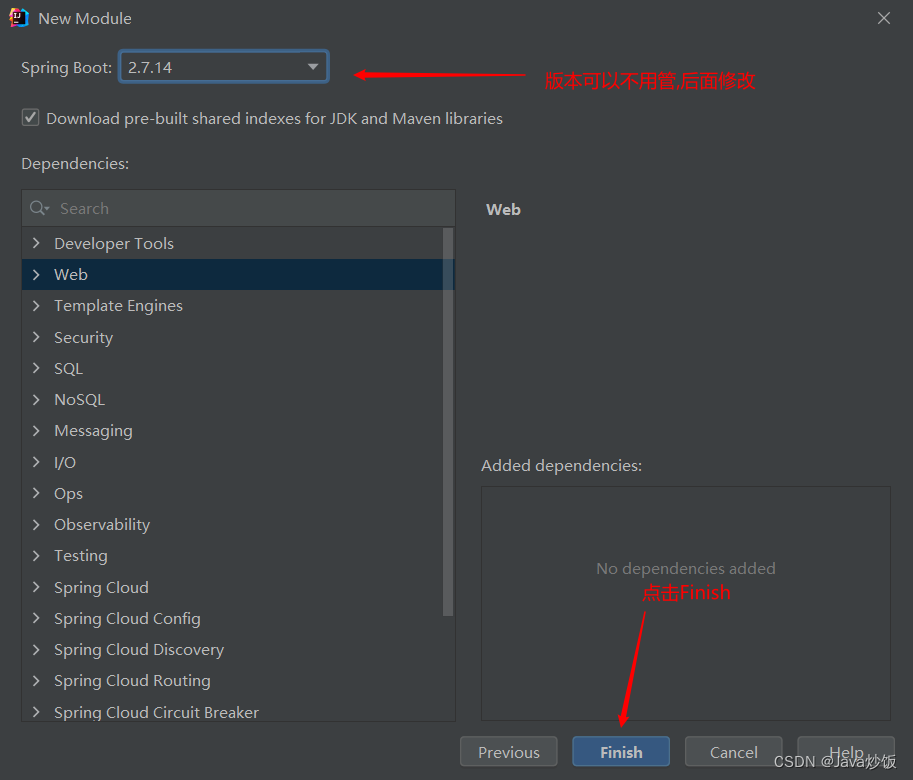Image resolution: width=913 pixels, height=780 pixels.
Task: Expand the Developer Tools chevron
Action: pyautogui.click(x=36, y=243)
